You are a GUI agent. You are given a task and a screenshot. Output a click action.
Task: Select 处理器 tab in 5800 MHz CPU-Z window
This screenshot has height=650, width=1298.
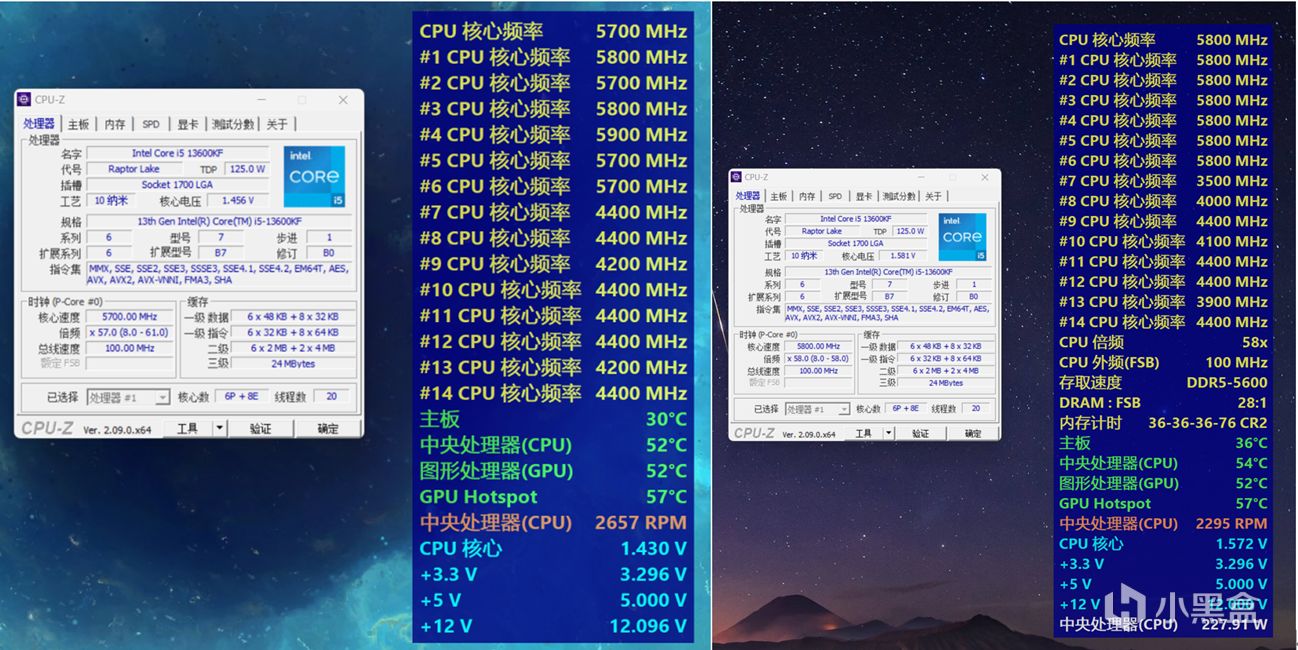tap(748, 196)
